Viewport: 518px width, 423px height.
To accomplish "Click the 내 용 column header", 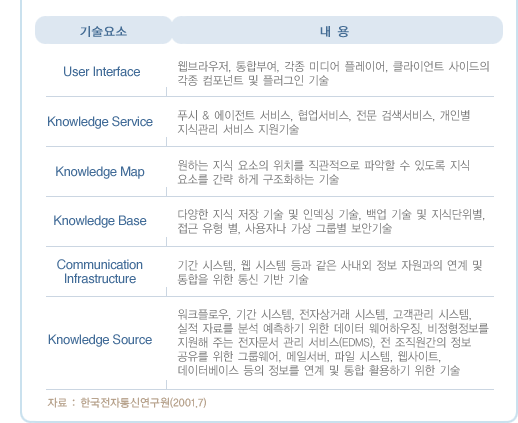I will click(334, 31).
